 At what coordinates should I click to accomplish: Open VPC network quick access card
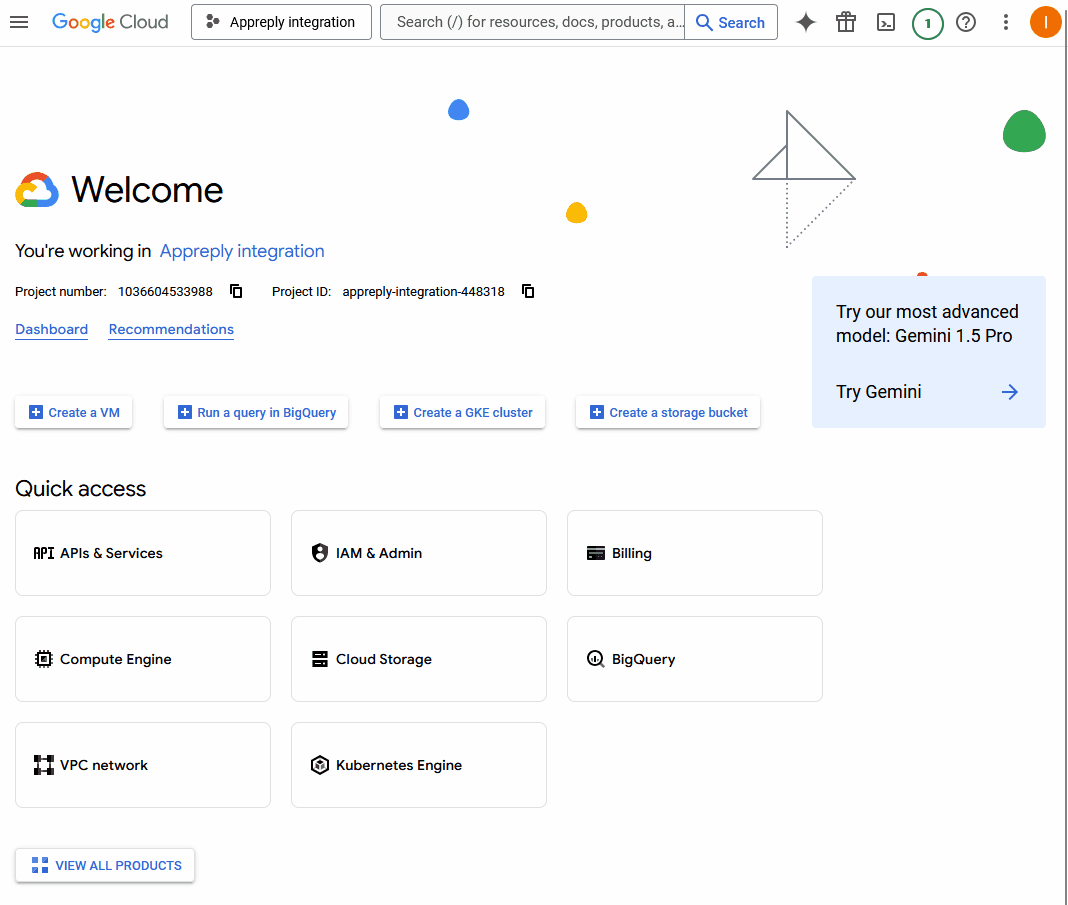(x=143, y=765)
